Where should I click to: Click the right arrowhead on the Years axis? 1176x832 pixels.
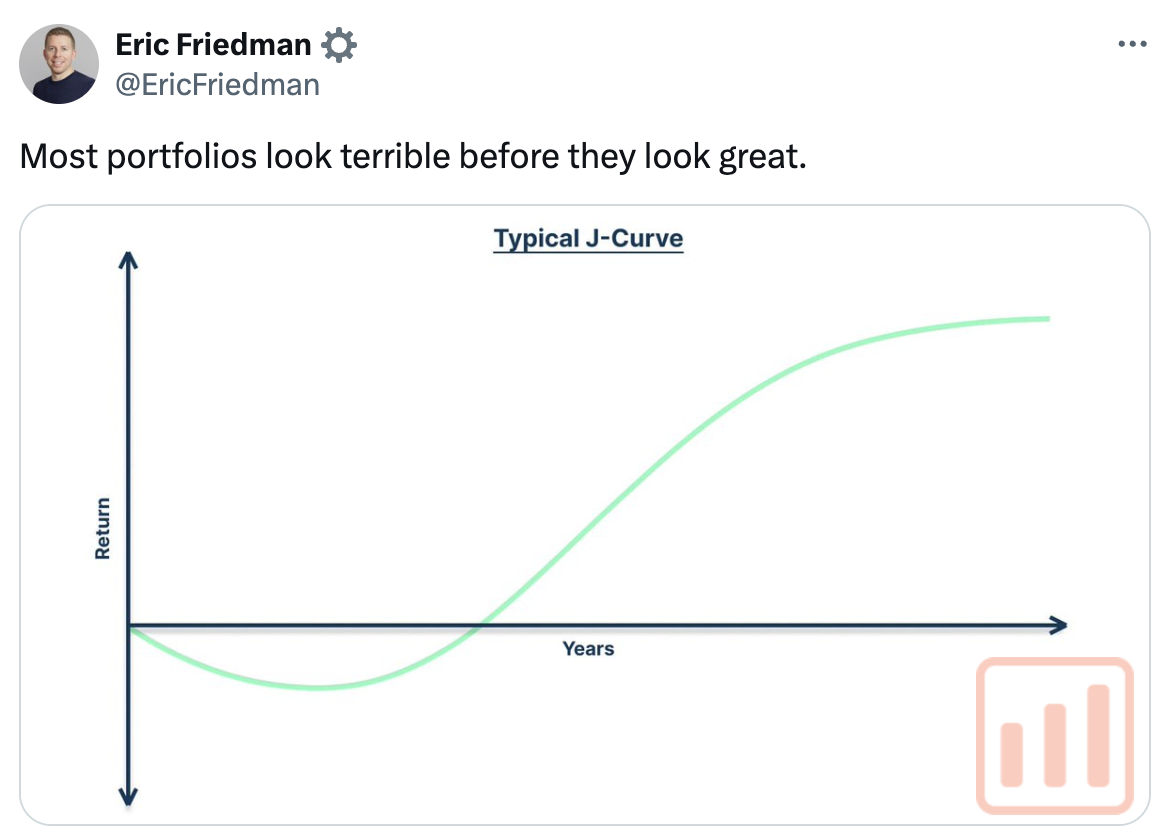click(x=1058, y=626)
